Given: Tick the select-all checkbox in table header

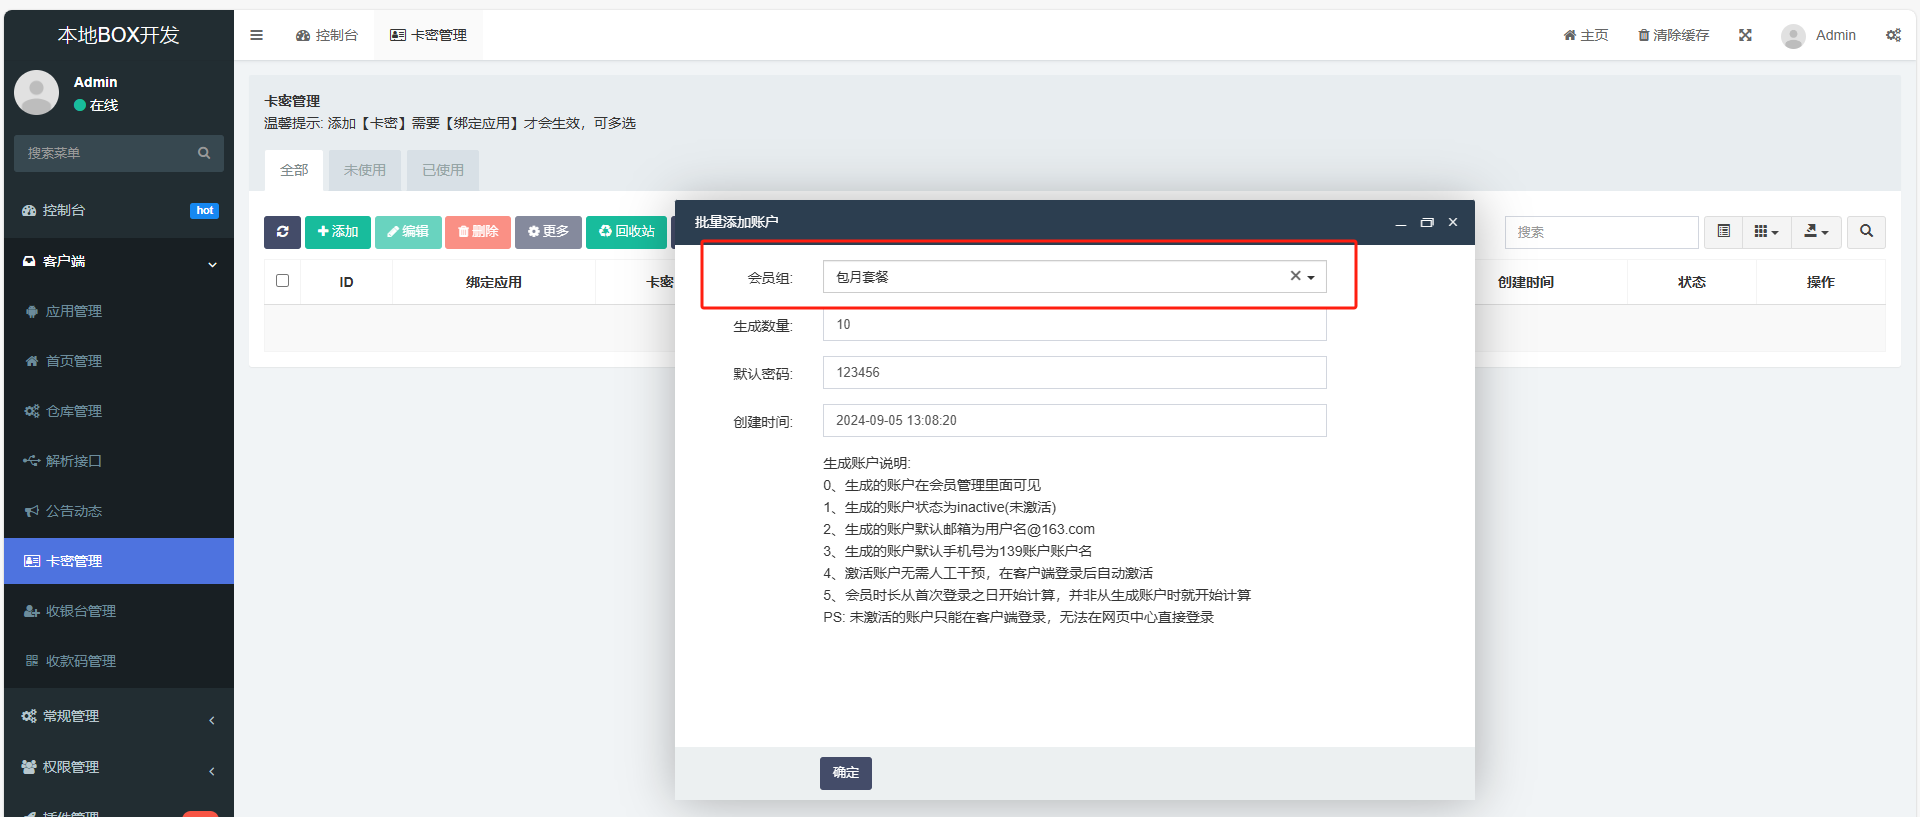Looking at the screenshot, I should [283, 281].
